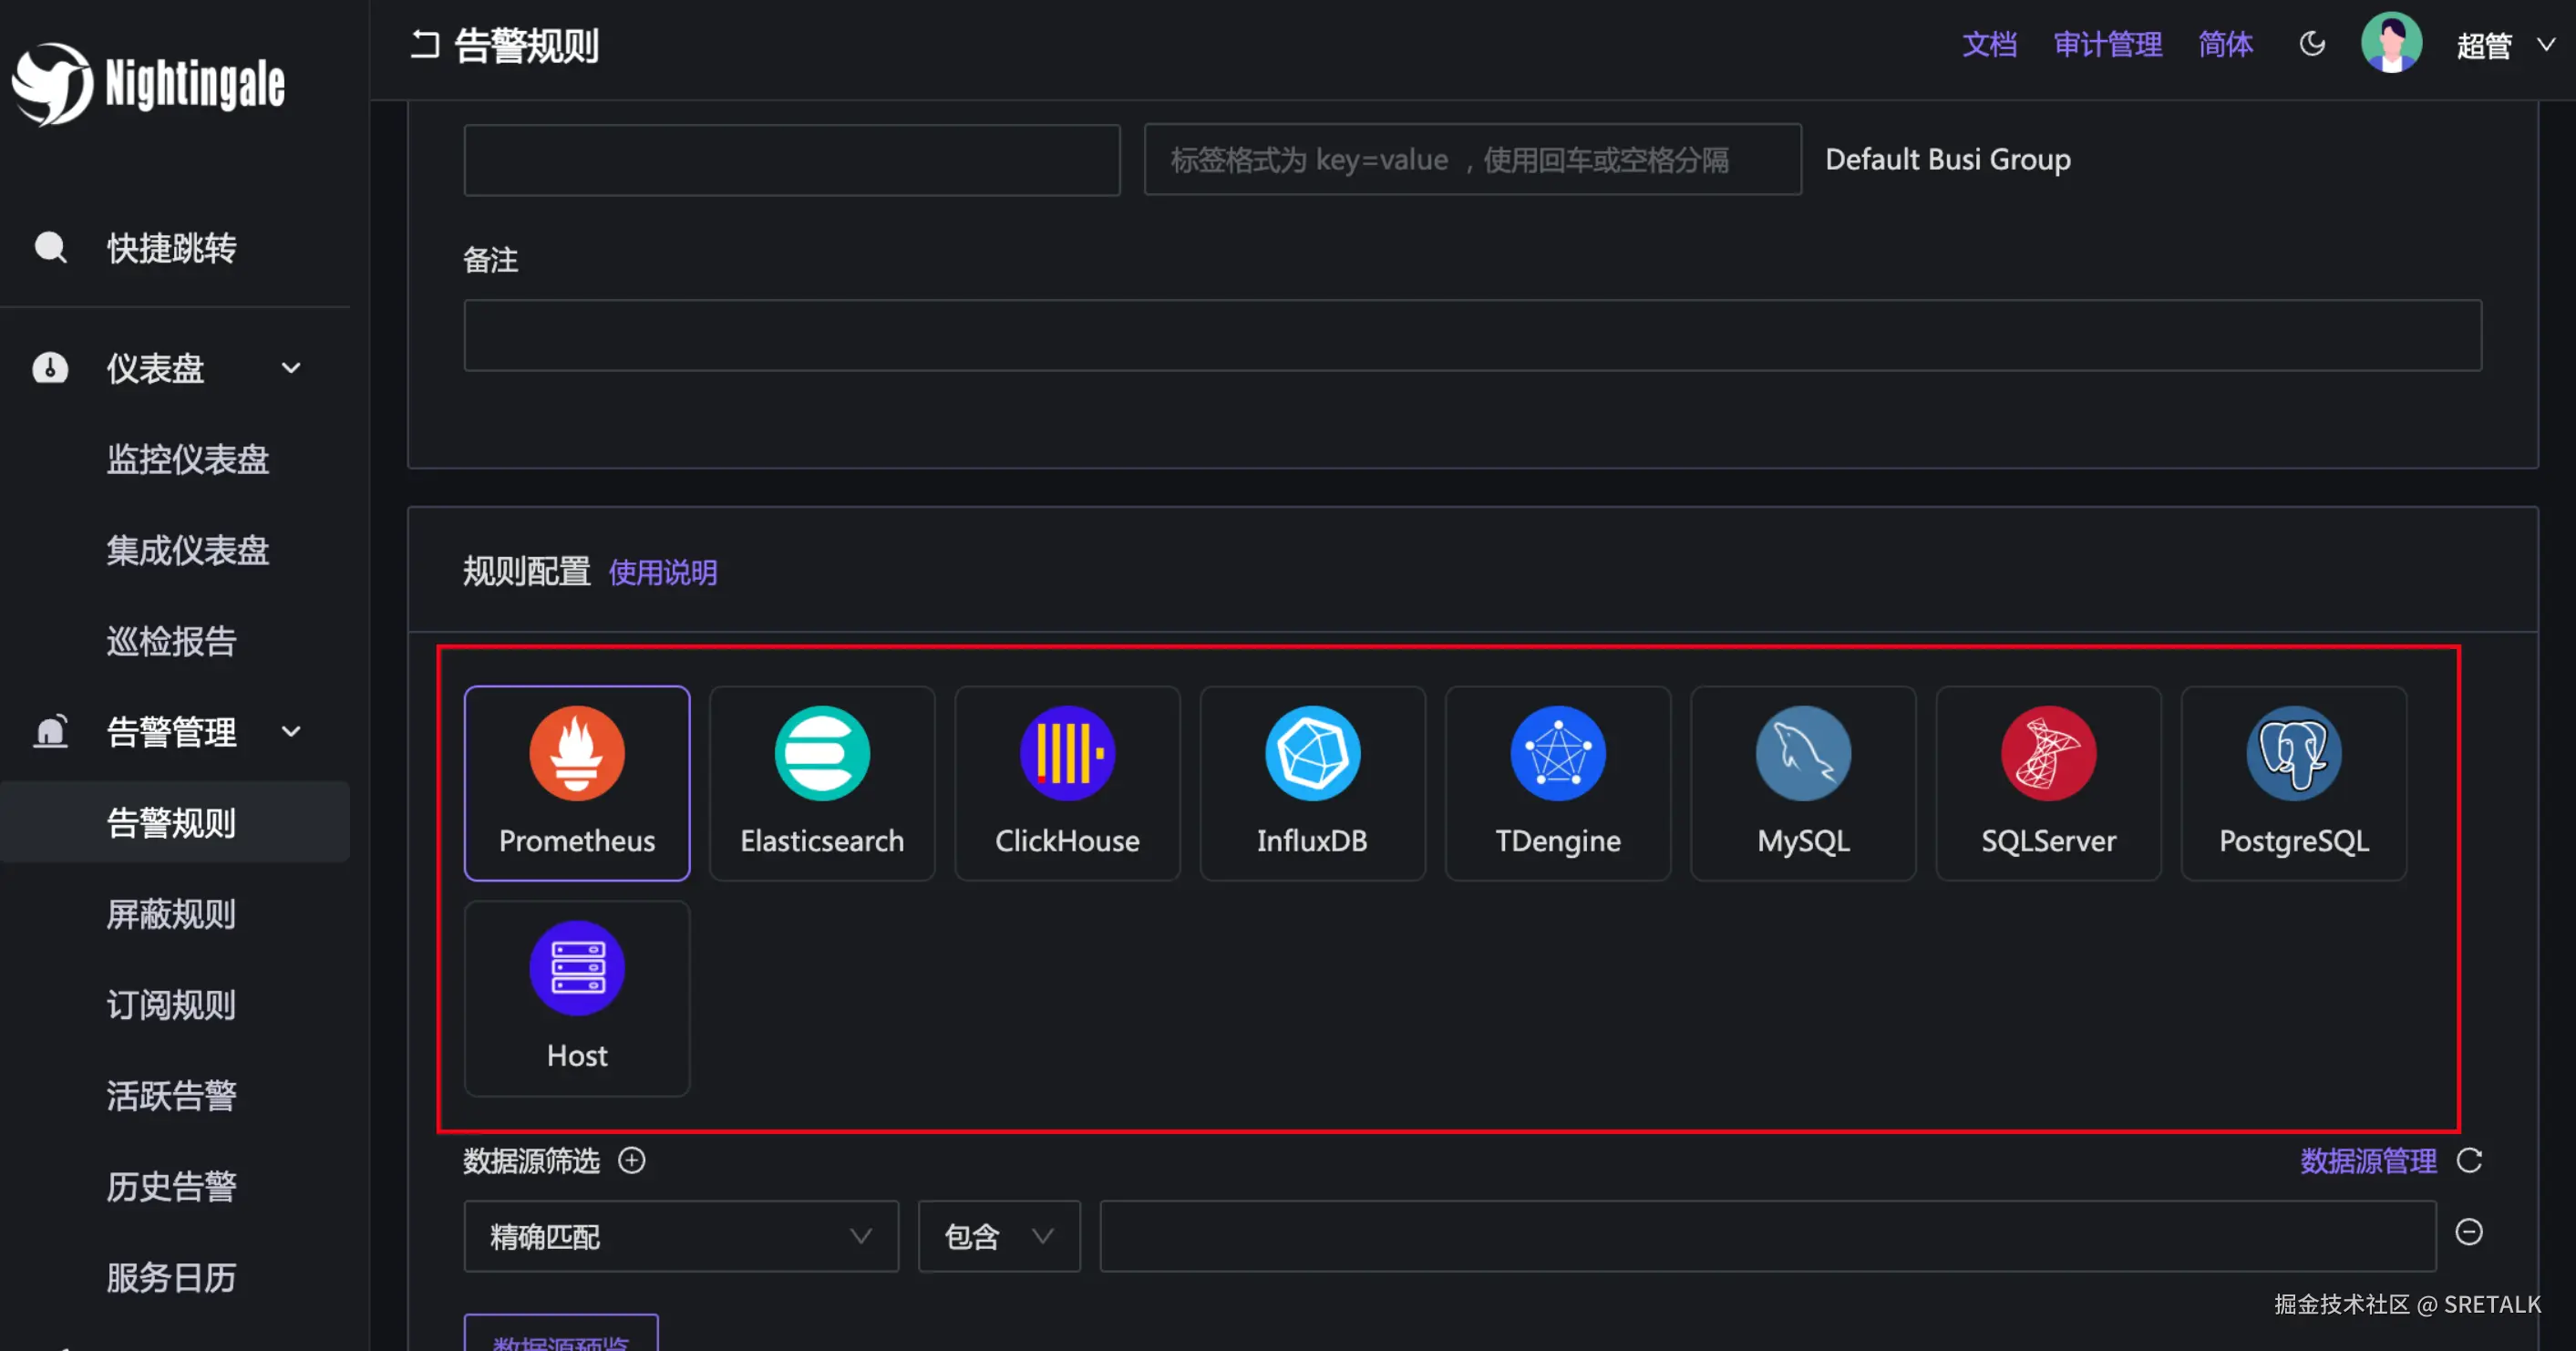Open the 包含 operator dropdown
The image size is (2576, 1351).
pos(999,1236)
